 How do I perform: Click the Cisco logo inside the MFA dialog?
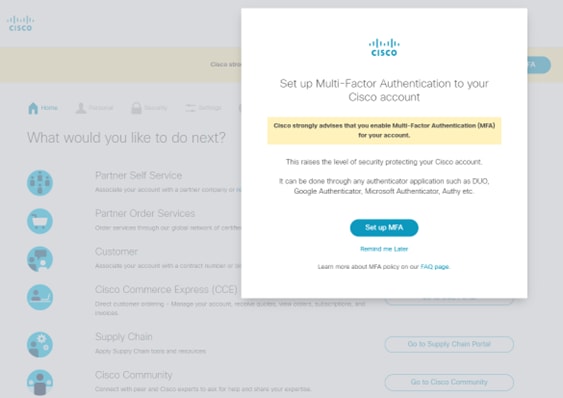(x=384, y=48)
